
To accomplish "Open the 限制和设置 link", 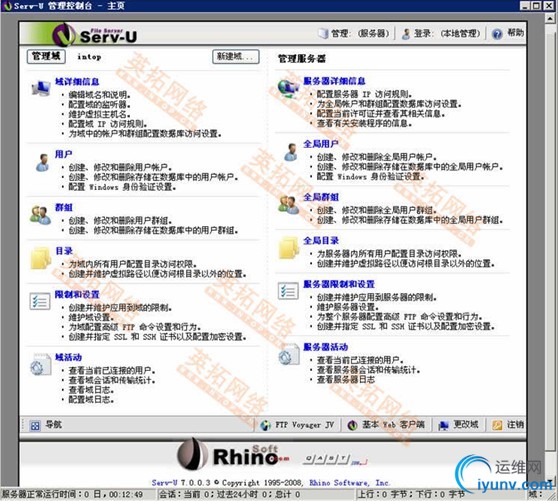I will [x=77, y=295].
